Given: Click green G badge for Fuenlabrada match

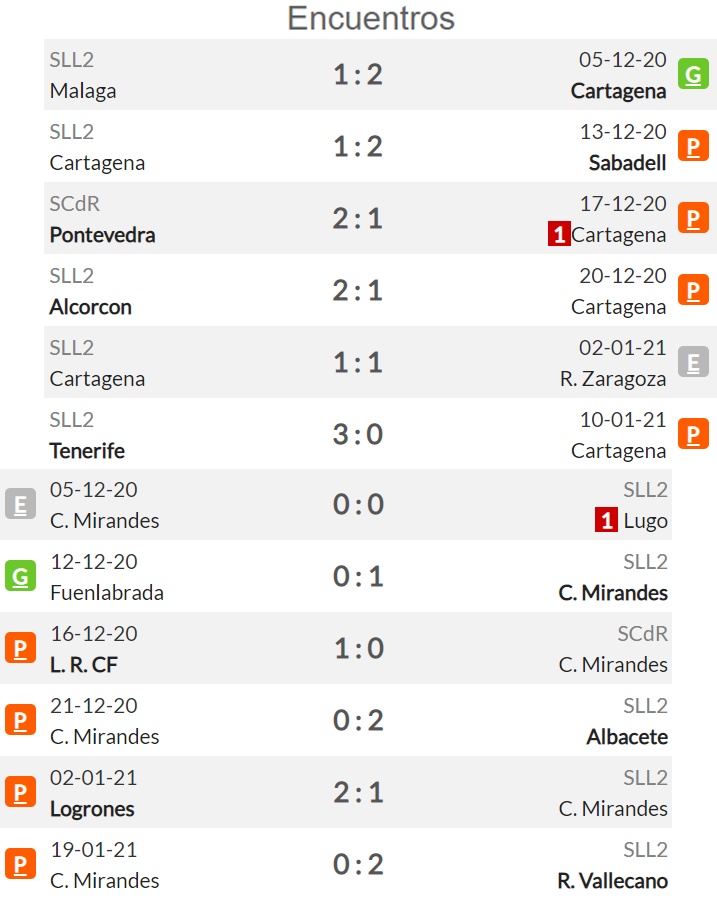Looking at the screenshot, I should coord(20,576).
